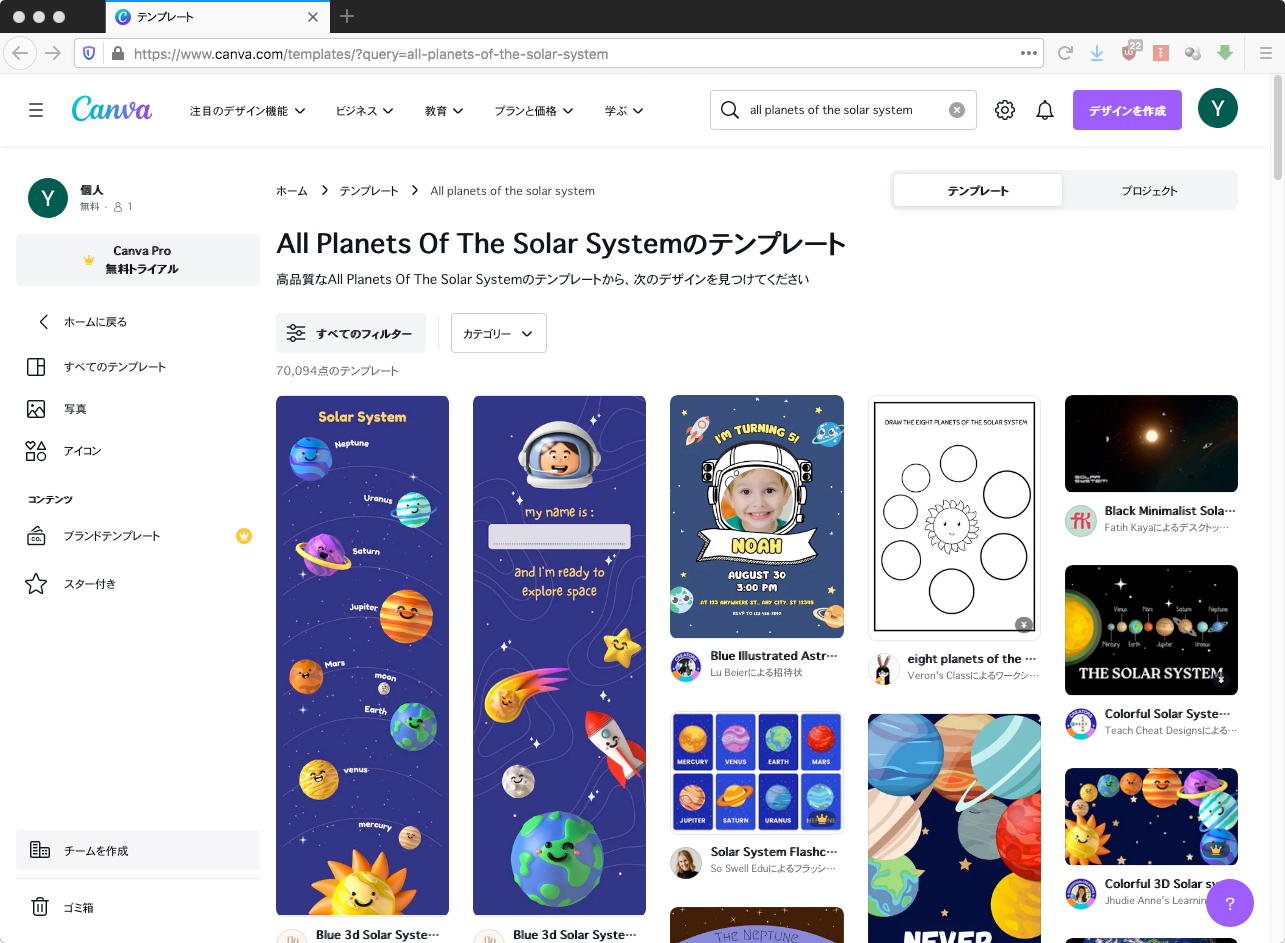Screen dimensions: 1285x943
Task: Open the browser downloads arrow
Action: click(x=1097, y=53)
